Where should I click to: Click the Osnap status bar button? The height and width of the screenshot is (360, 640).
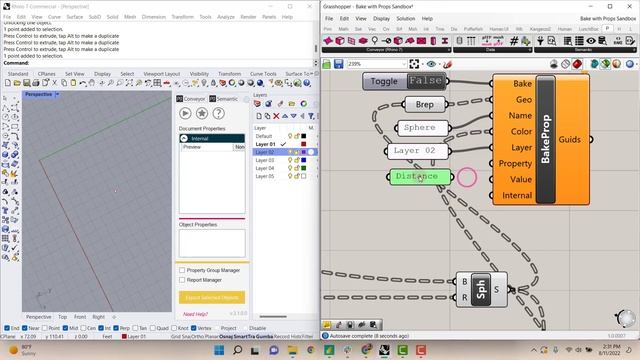click(225, 336)
